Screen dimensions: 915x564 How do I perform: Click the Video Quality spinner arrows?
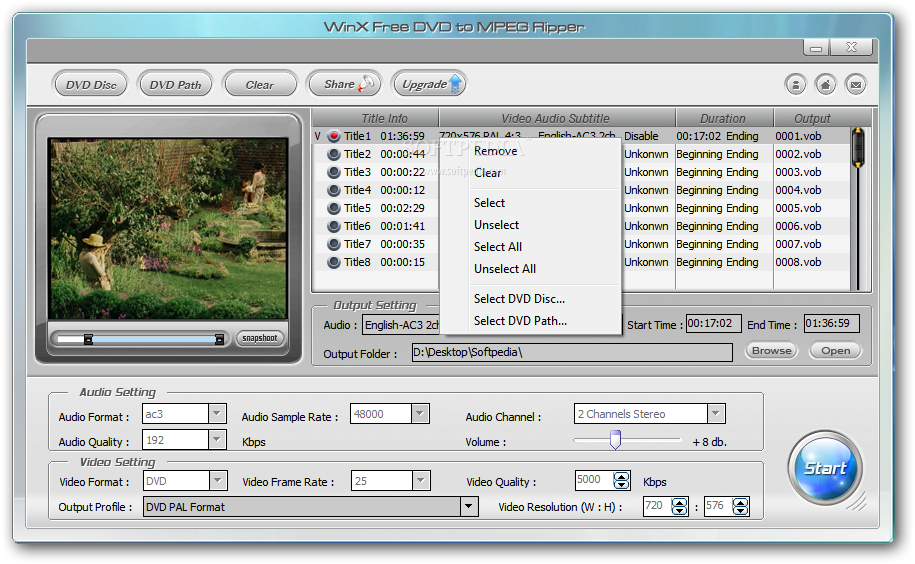pos(621,481)
